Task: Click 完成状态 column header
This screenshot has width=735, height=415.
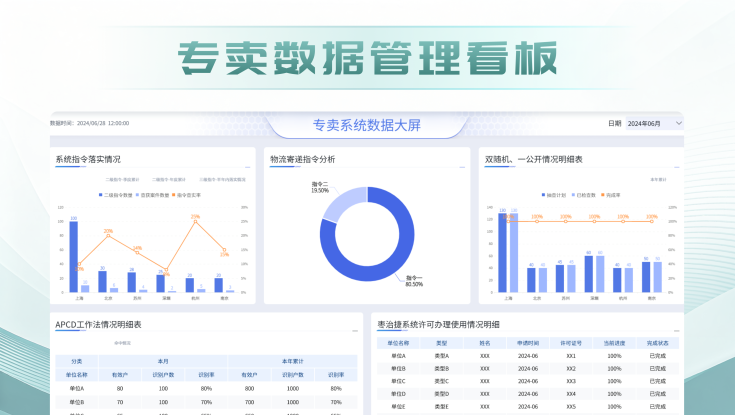Action: point(658,342)
